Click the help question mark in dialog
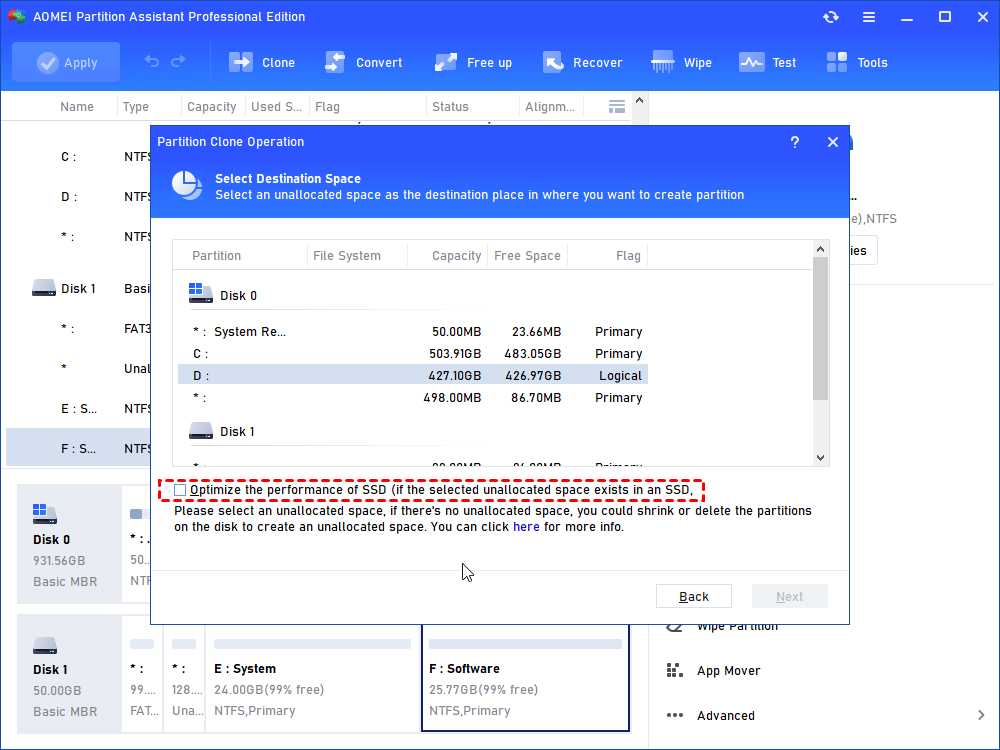 [795, 142]
